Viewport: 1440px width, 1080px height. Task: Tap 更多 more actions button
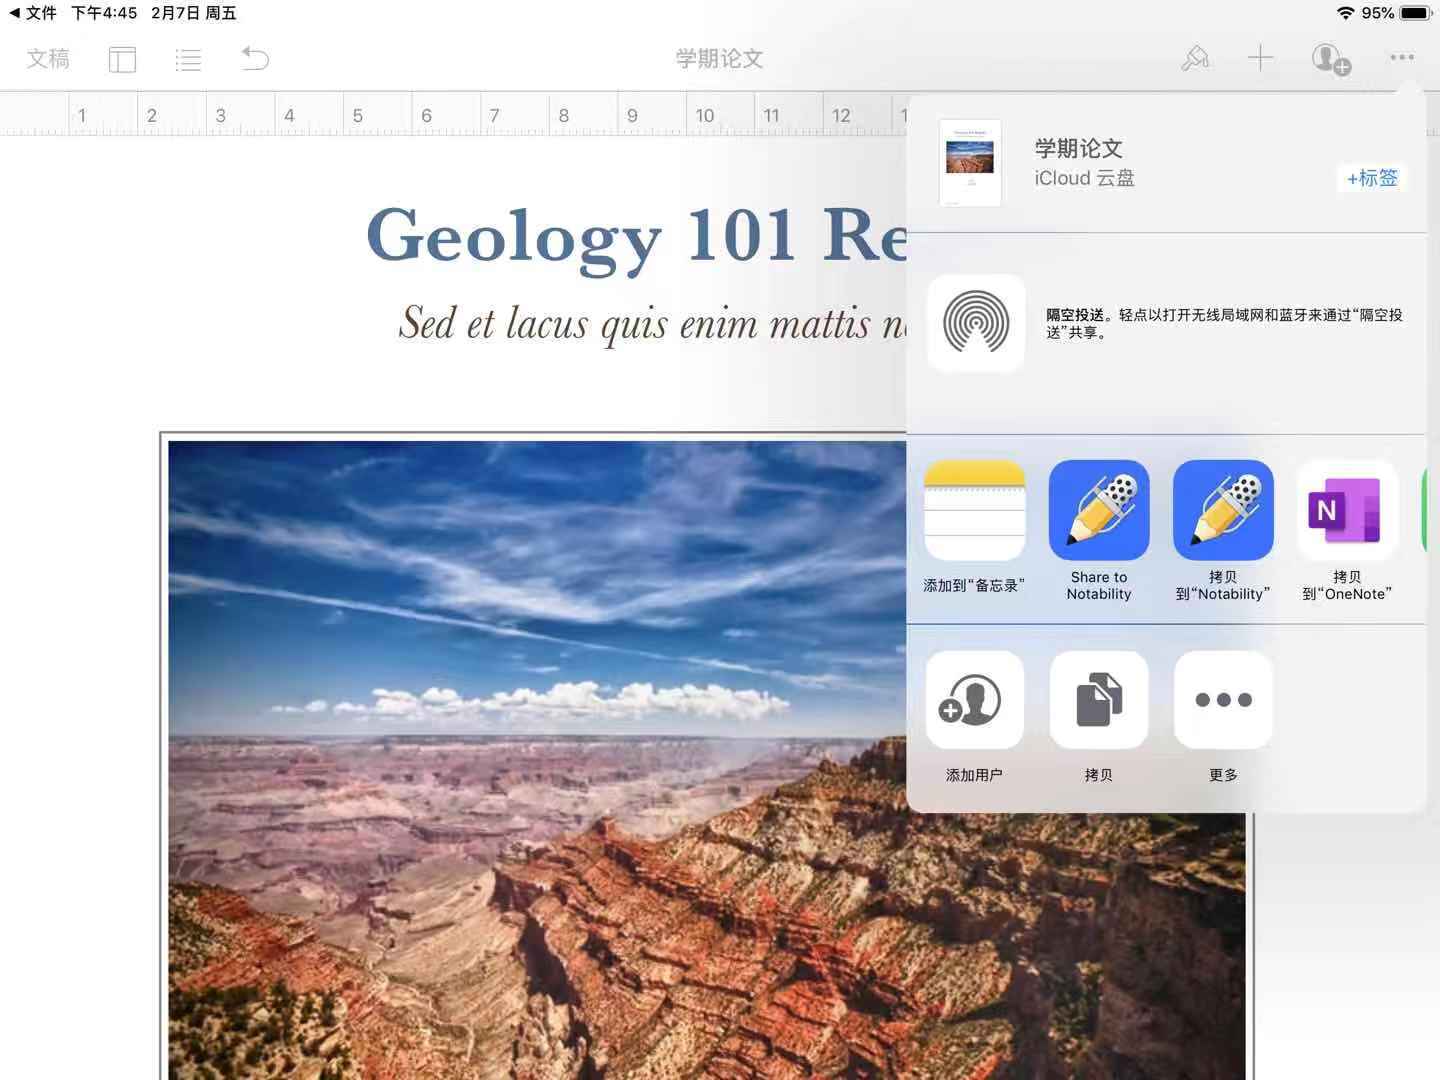click(x=1223, y=700)
